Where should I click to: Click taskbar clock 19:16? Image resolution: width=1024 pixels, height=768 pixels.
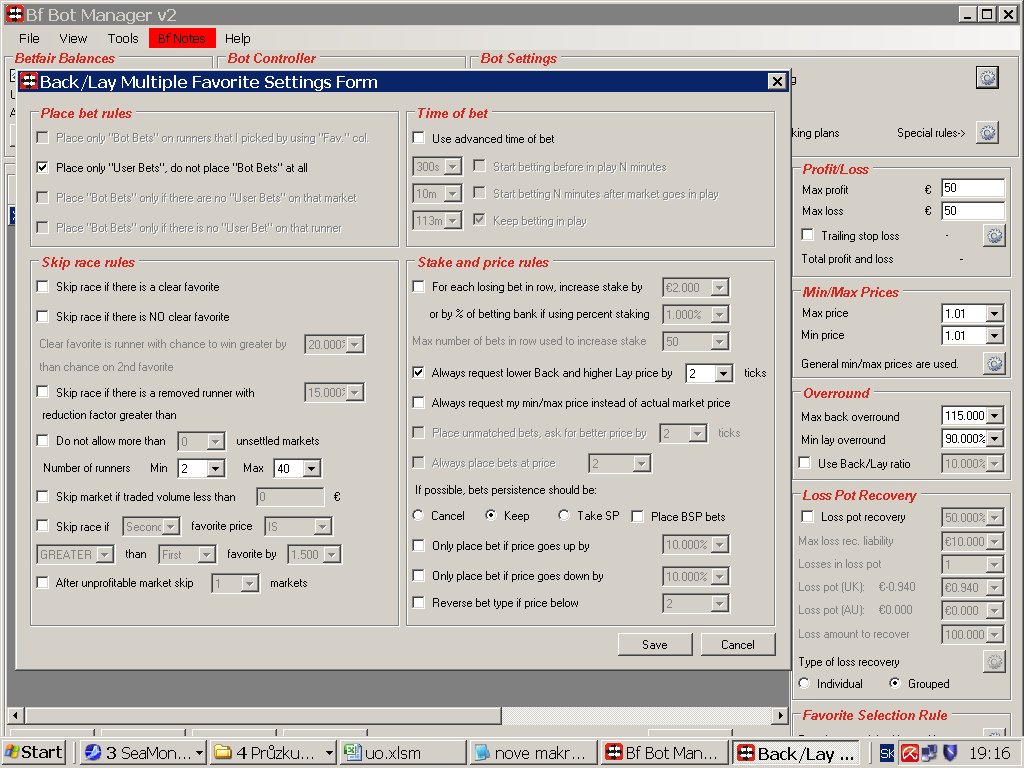(989, 753)
